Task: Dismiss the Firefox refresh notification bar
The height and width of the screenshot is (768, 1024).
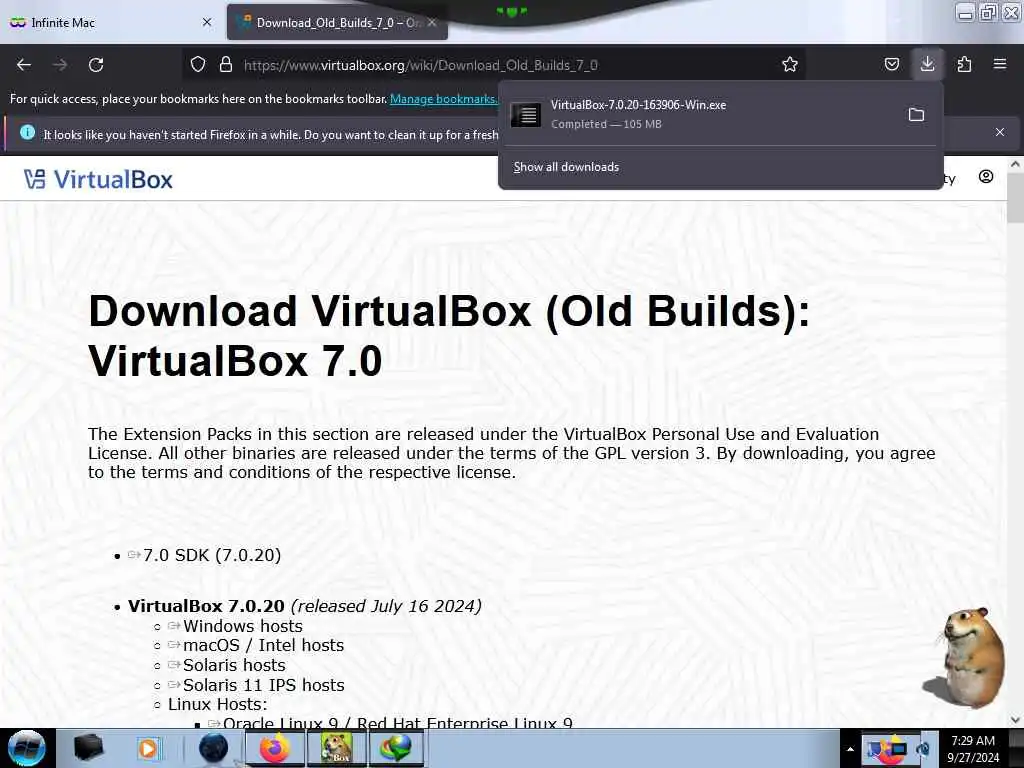Action: [x=1000, y=132]
